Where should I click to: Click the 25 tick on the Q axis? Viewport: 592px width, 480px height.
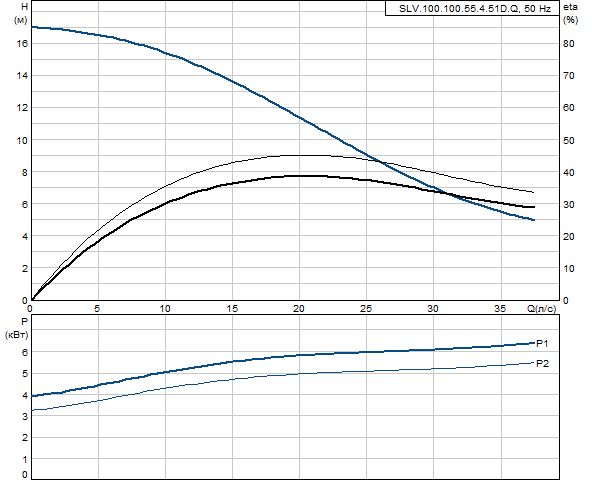tap(366, 309)
